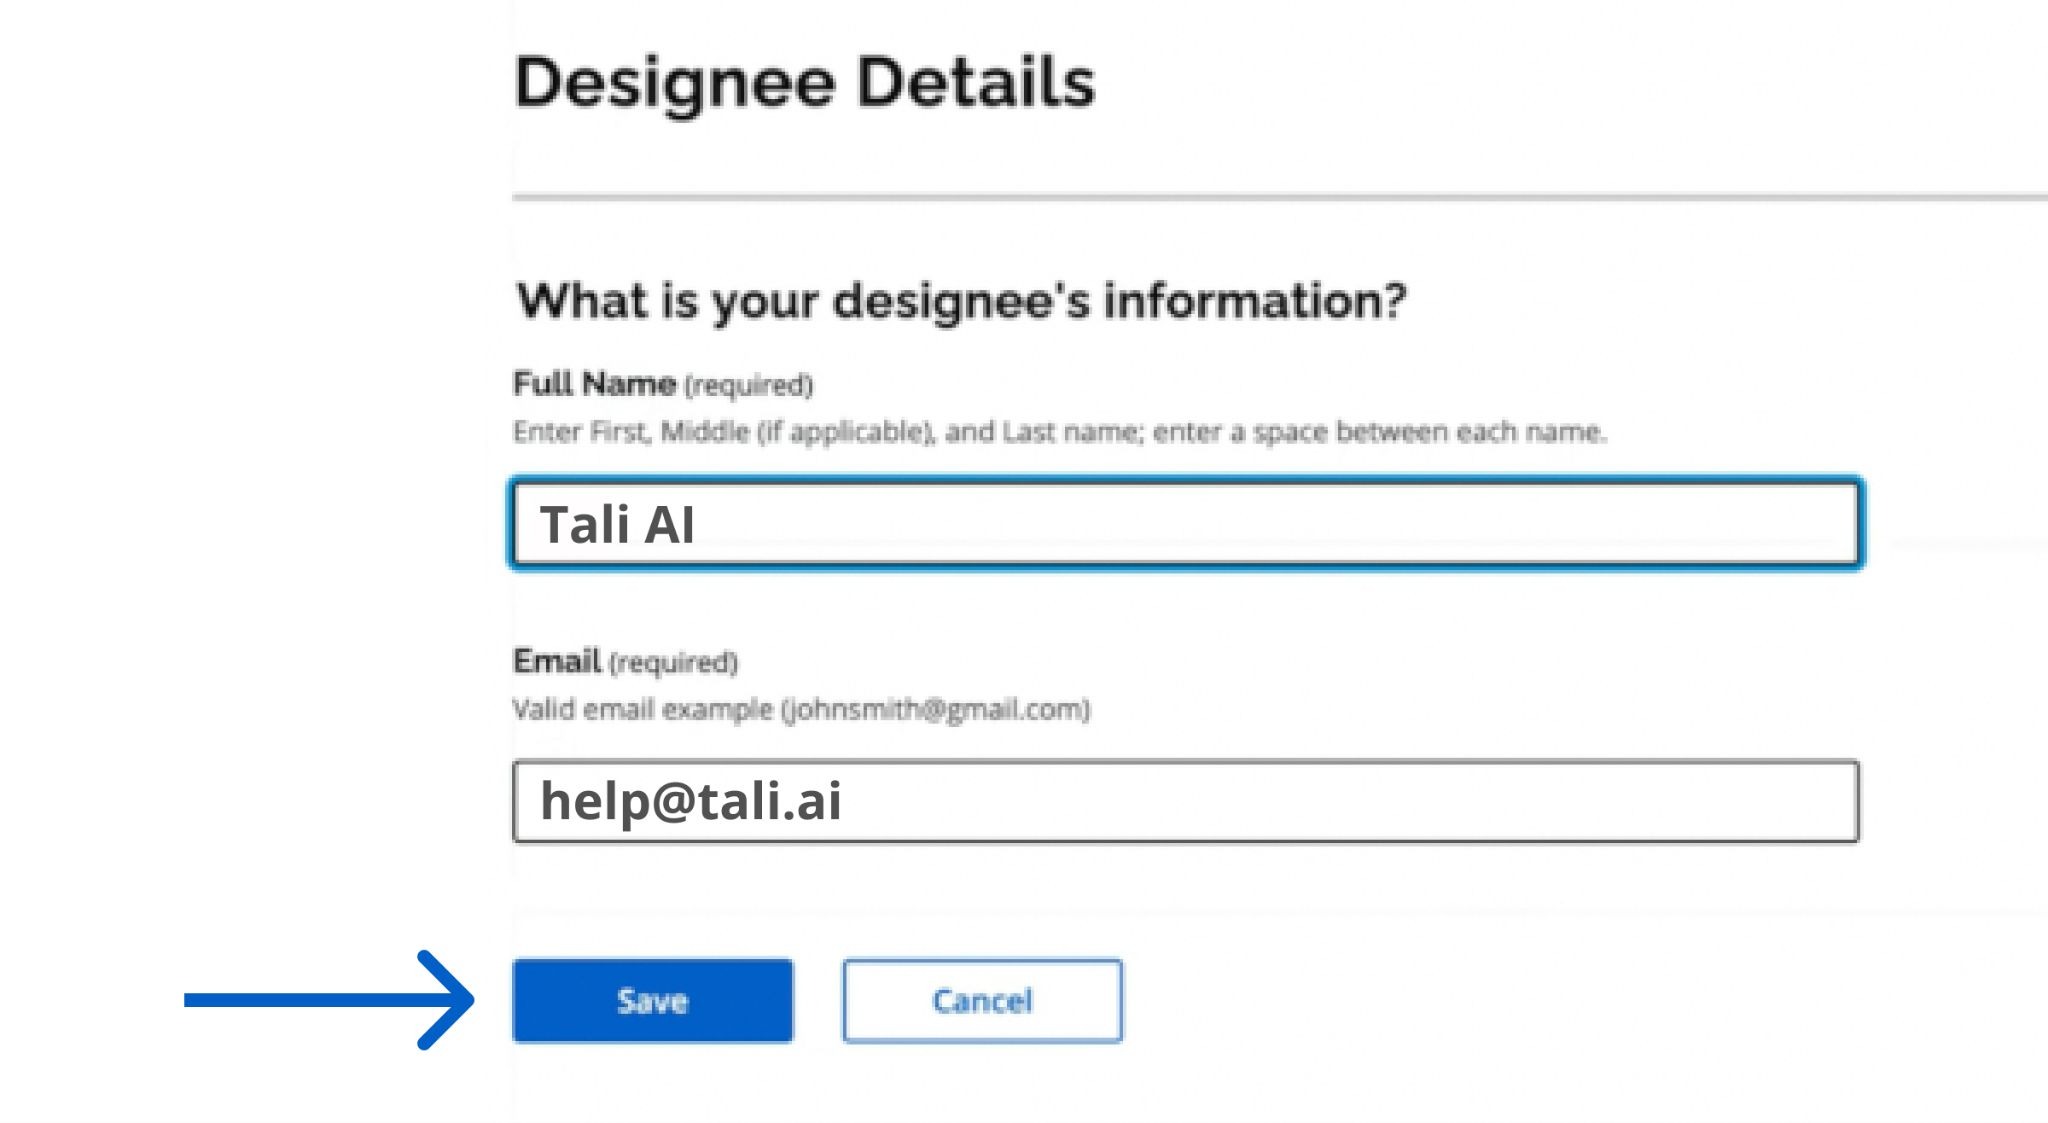Viewport: 2048px width, 1123px height.
Task: Click the 'Email' field label
Action: click(557, 661)
